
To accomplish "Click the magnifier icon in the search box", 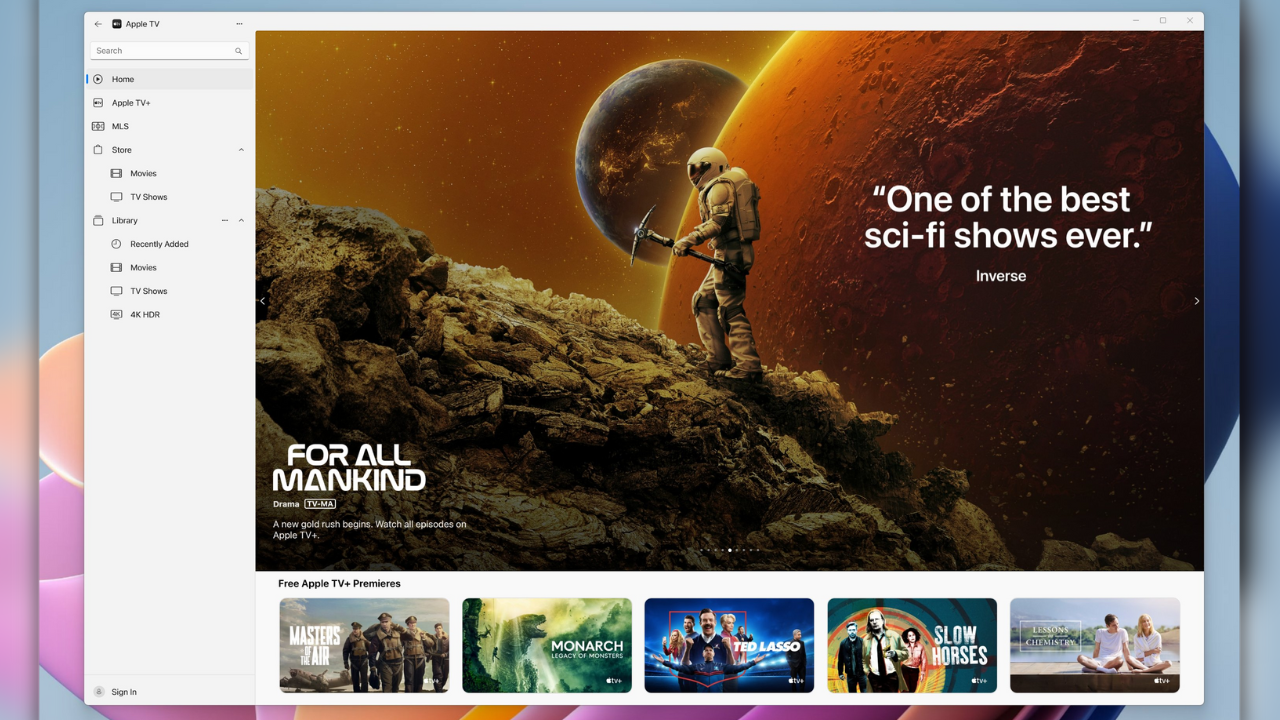I will 239,51.
